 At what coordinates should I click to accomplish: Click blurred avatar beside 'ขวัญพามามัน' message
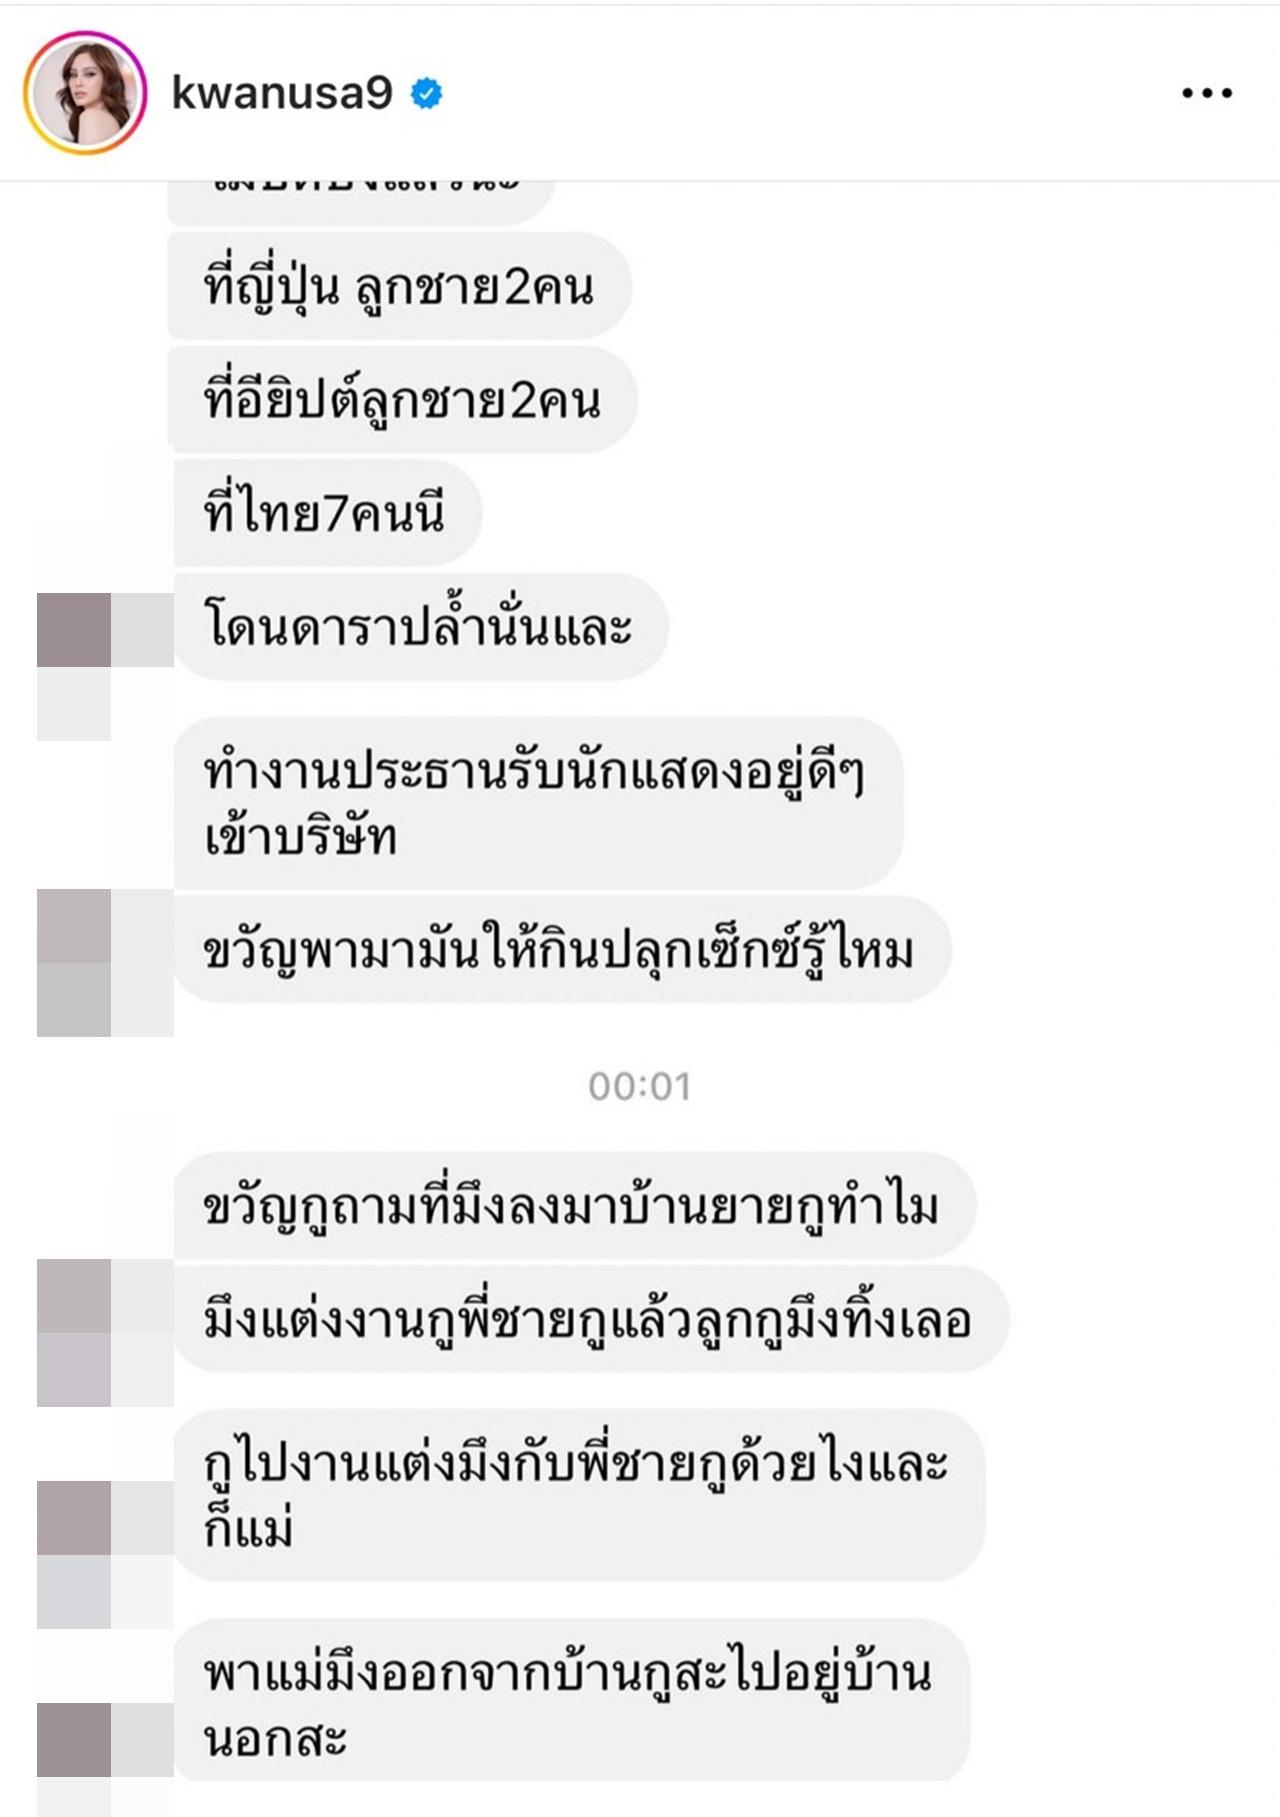point(105,963)
